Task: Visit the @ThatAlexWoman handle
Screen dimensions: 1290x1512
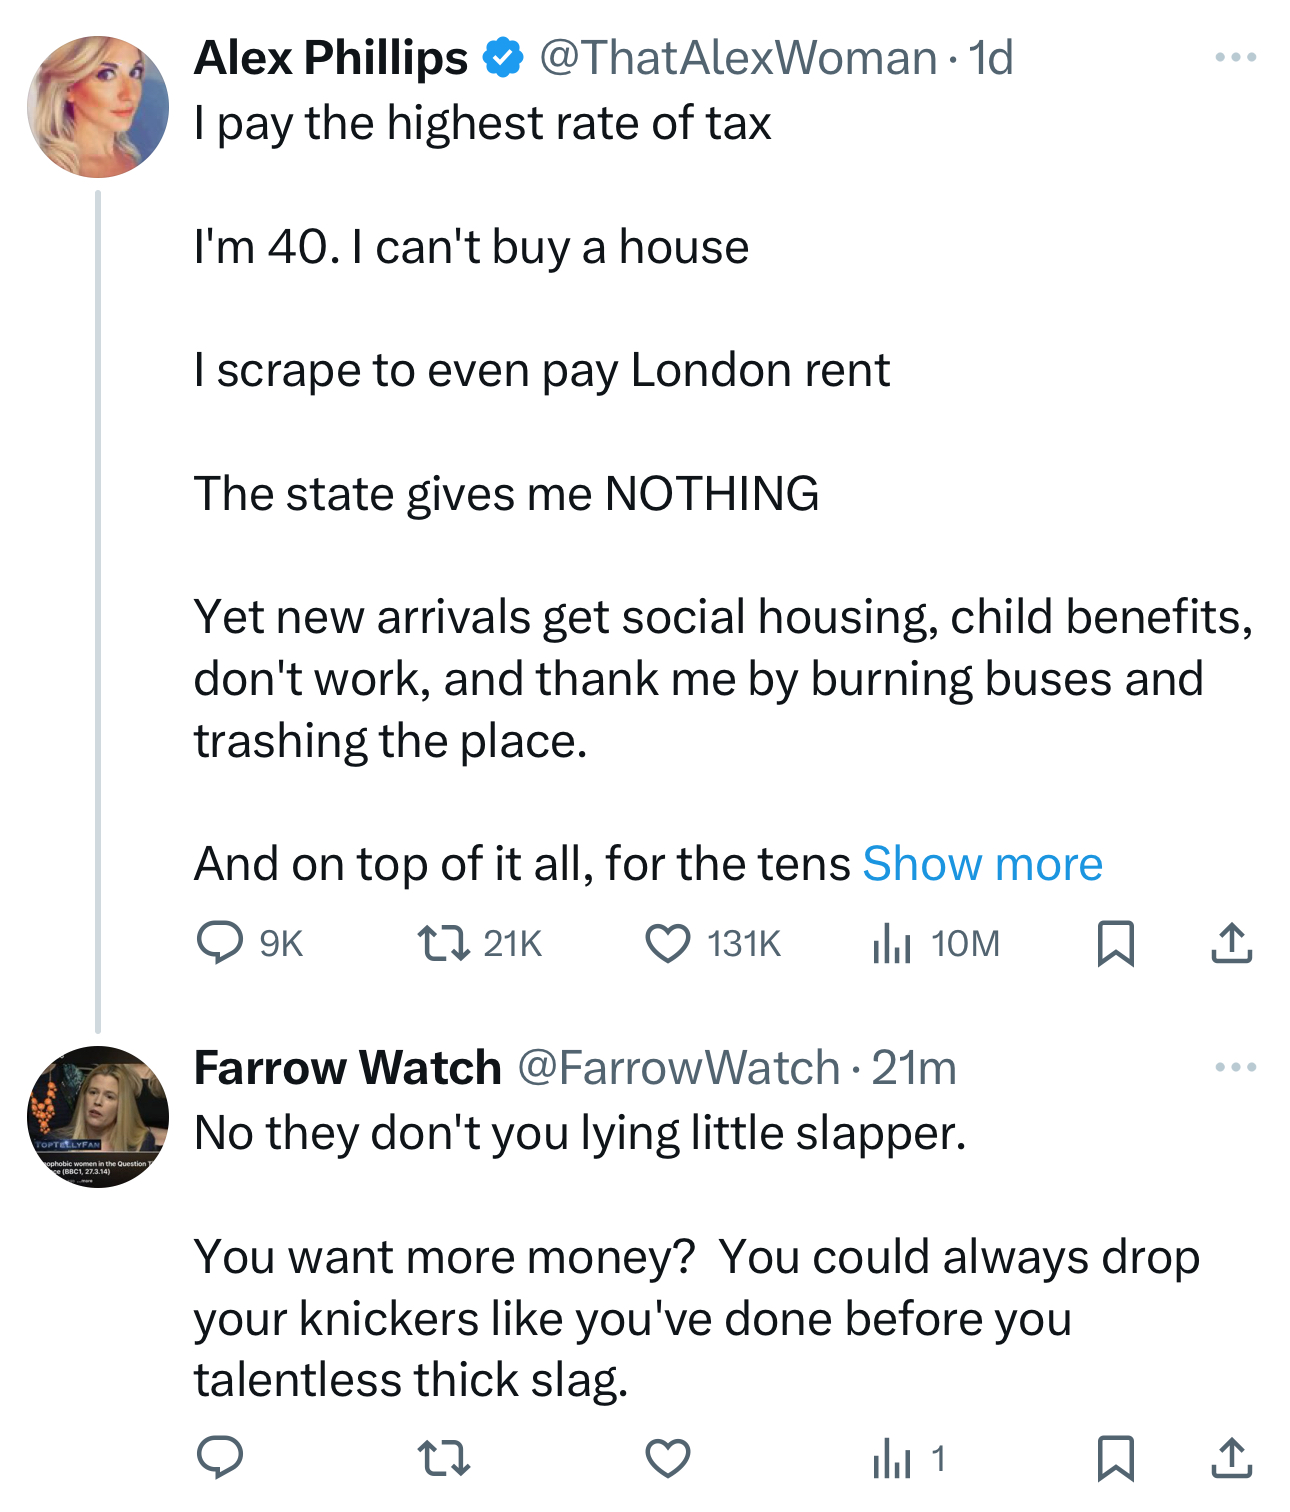Action: [x=738, y=58]
